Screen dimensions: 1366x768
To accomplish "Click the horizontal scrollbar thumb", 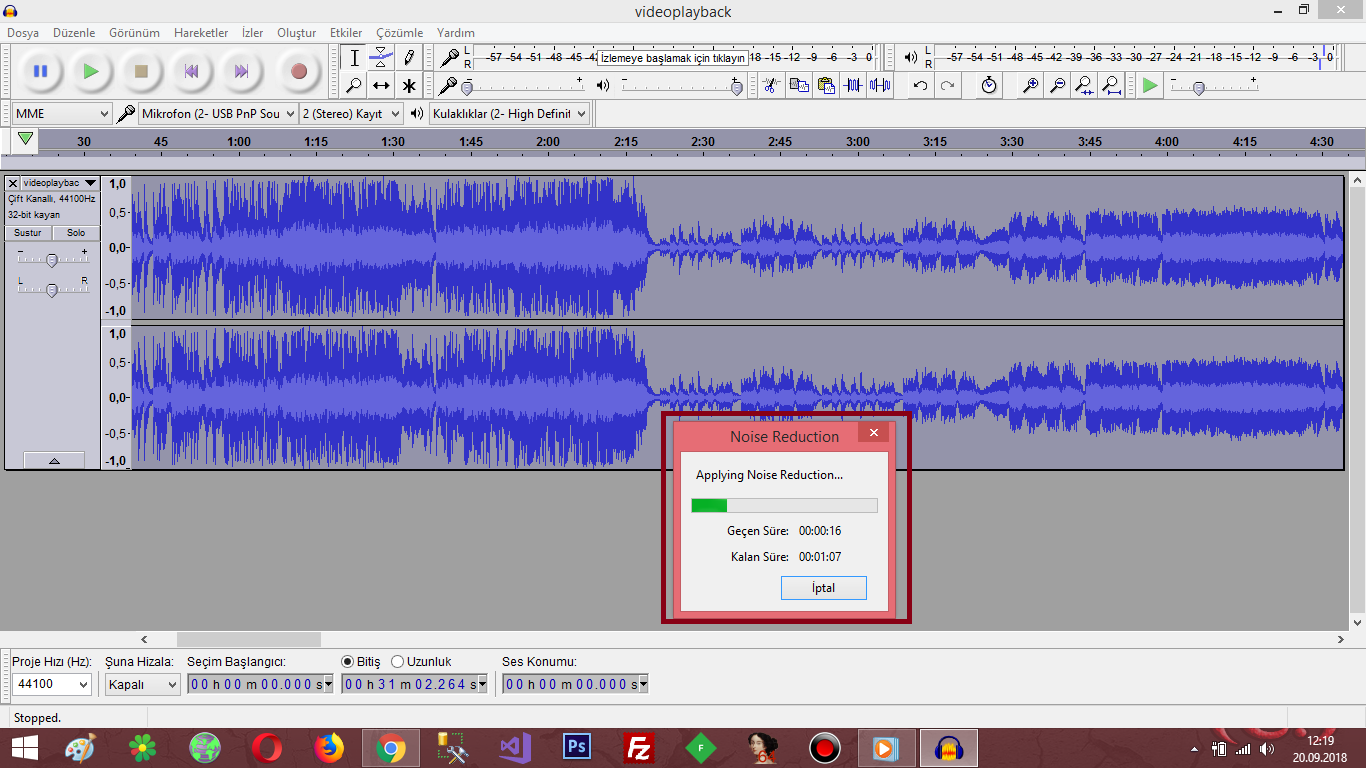I will pos(249,639).
